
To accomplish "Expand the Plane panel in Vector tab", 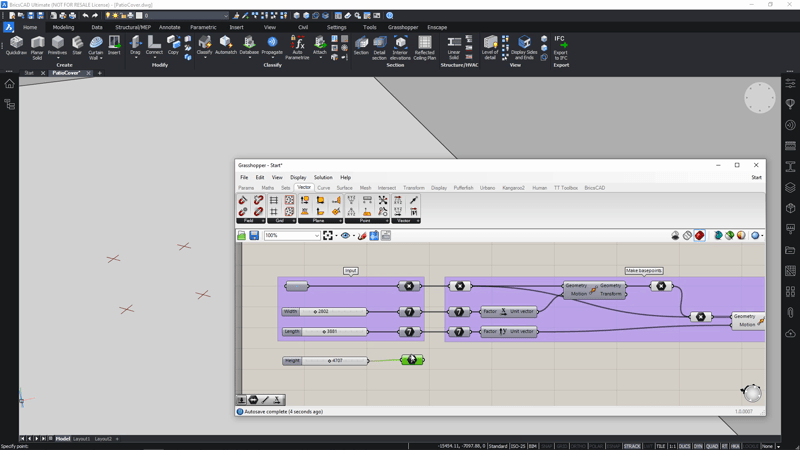I will coord(320,221).
